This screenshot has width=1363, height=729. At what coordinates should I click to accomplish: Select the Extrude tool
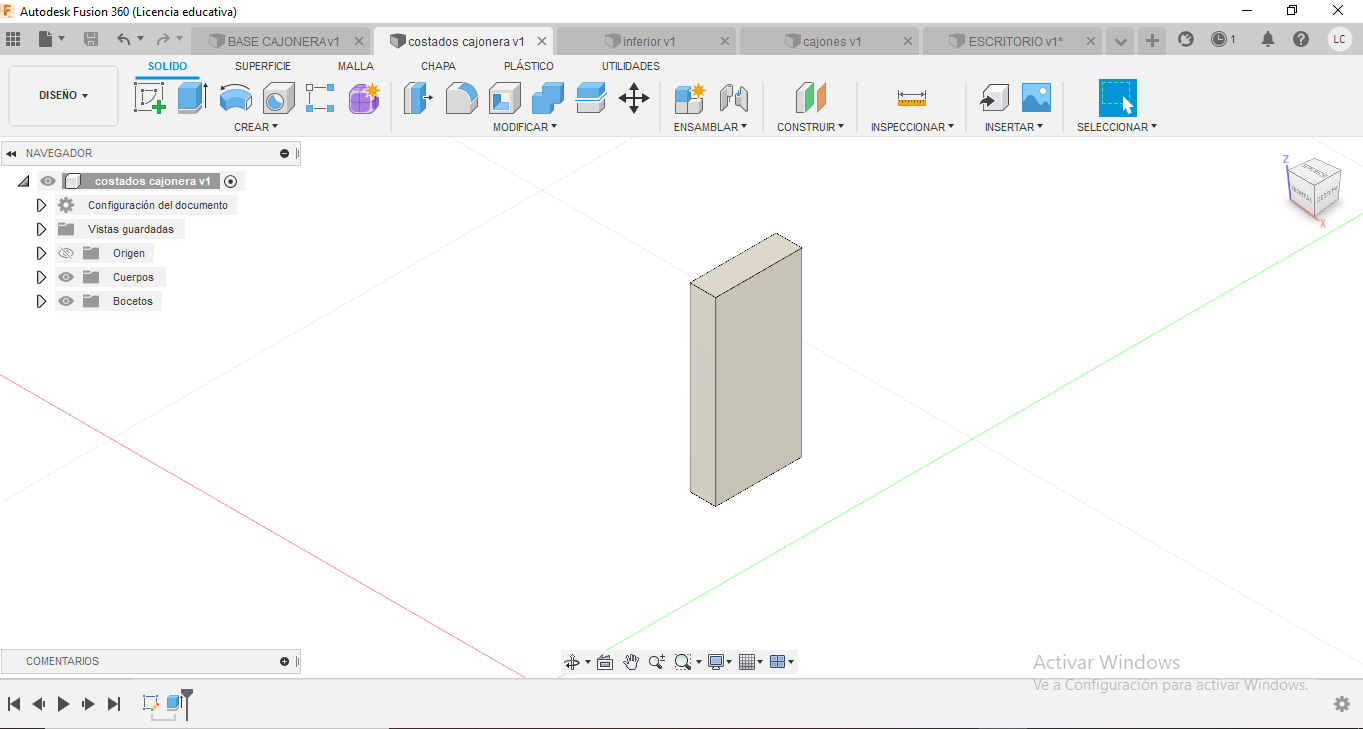[192, 98]
